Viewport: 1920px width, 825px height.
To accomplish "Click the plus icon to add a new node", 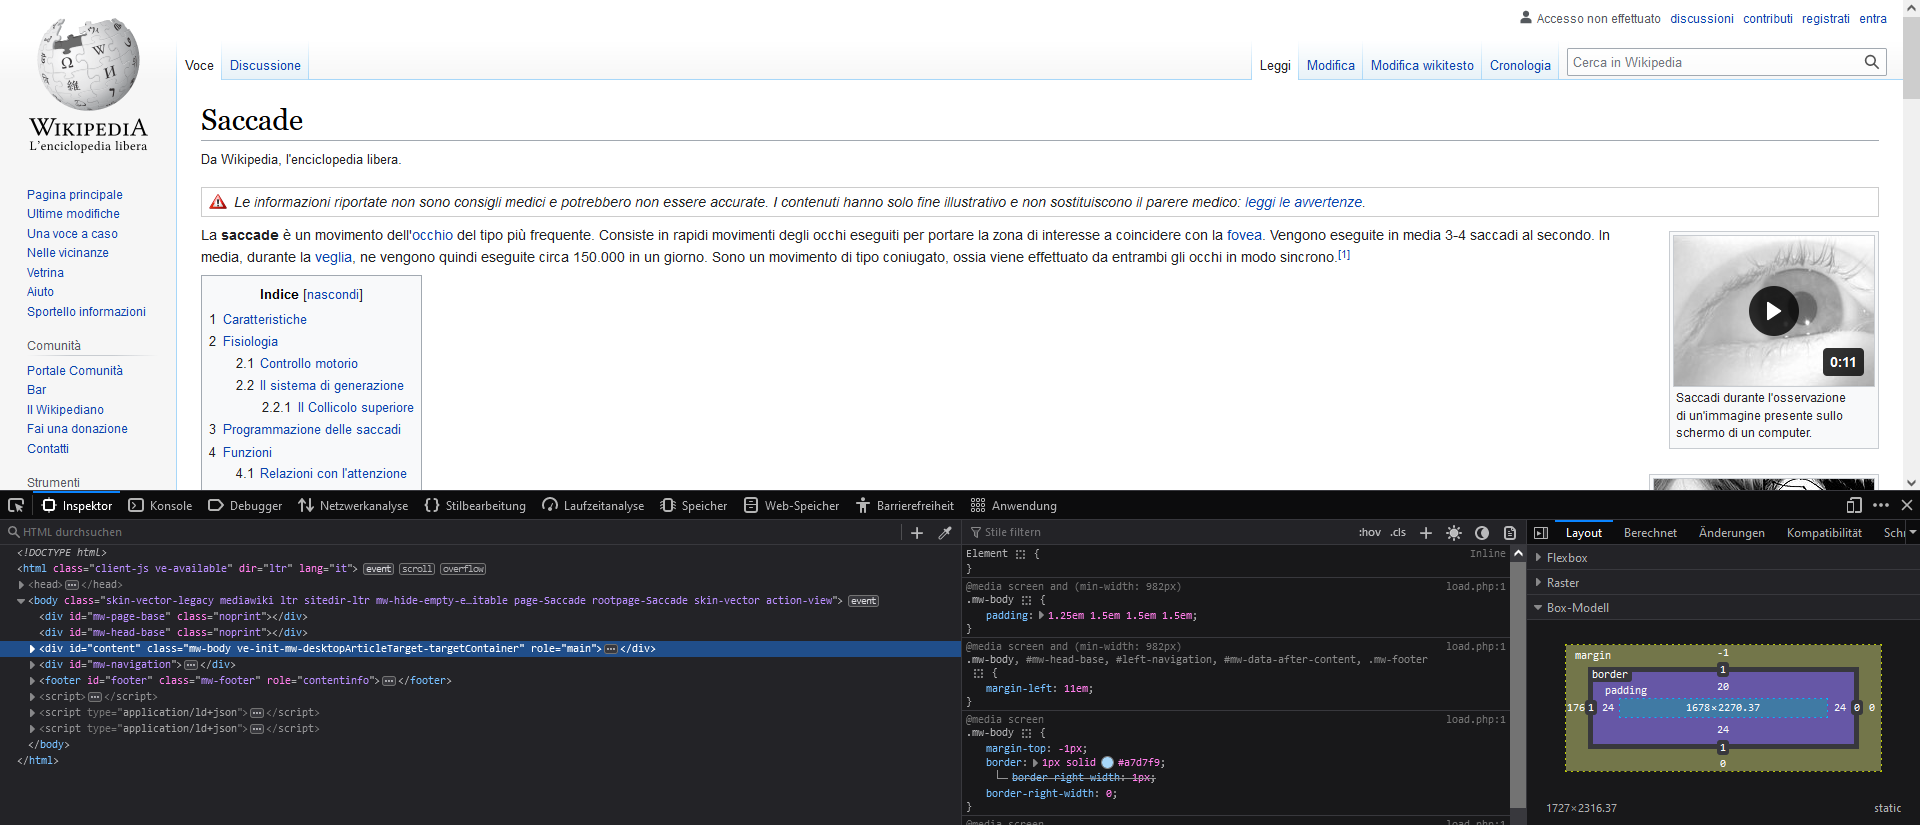I will tap(917, 533).
